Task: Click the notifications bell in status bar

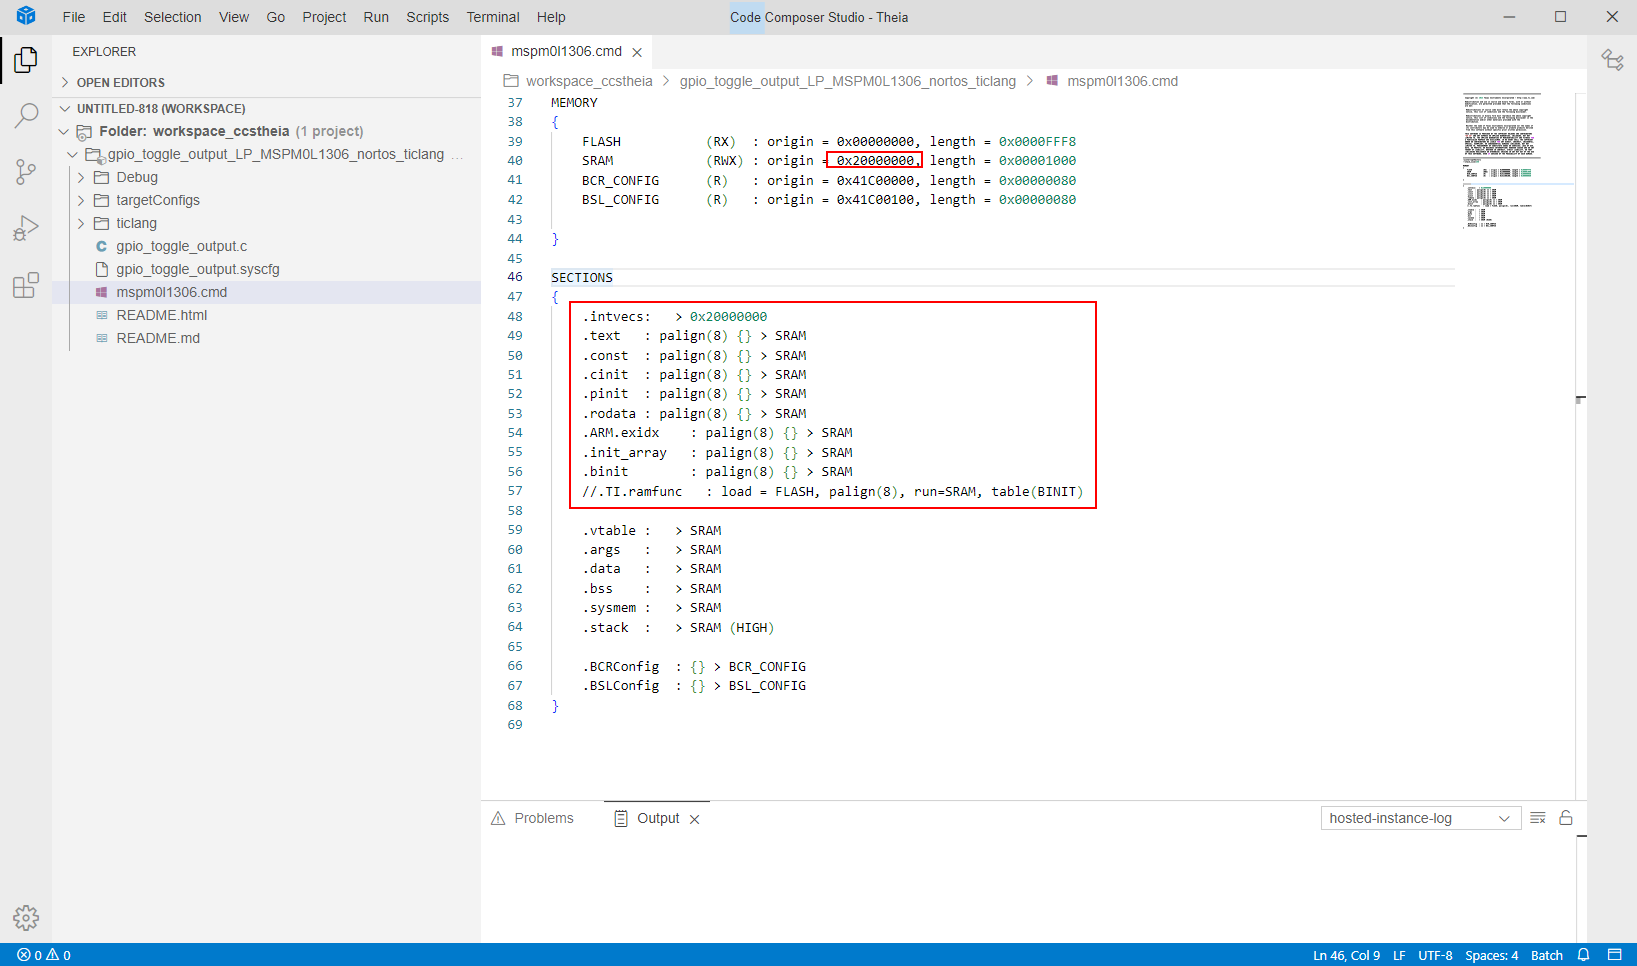Action: click(x=1583, y=955)
